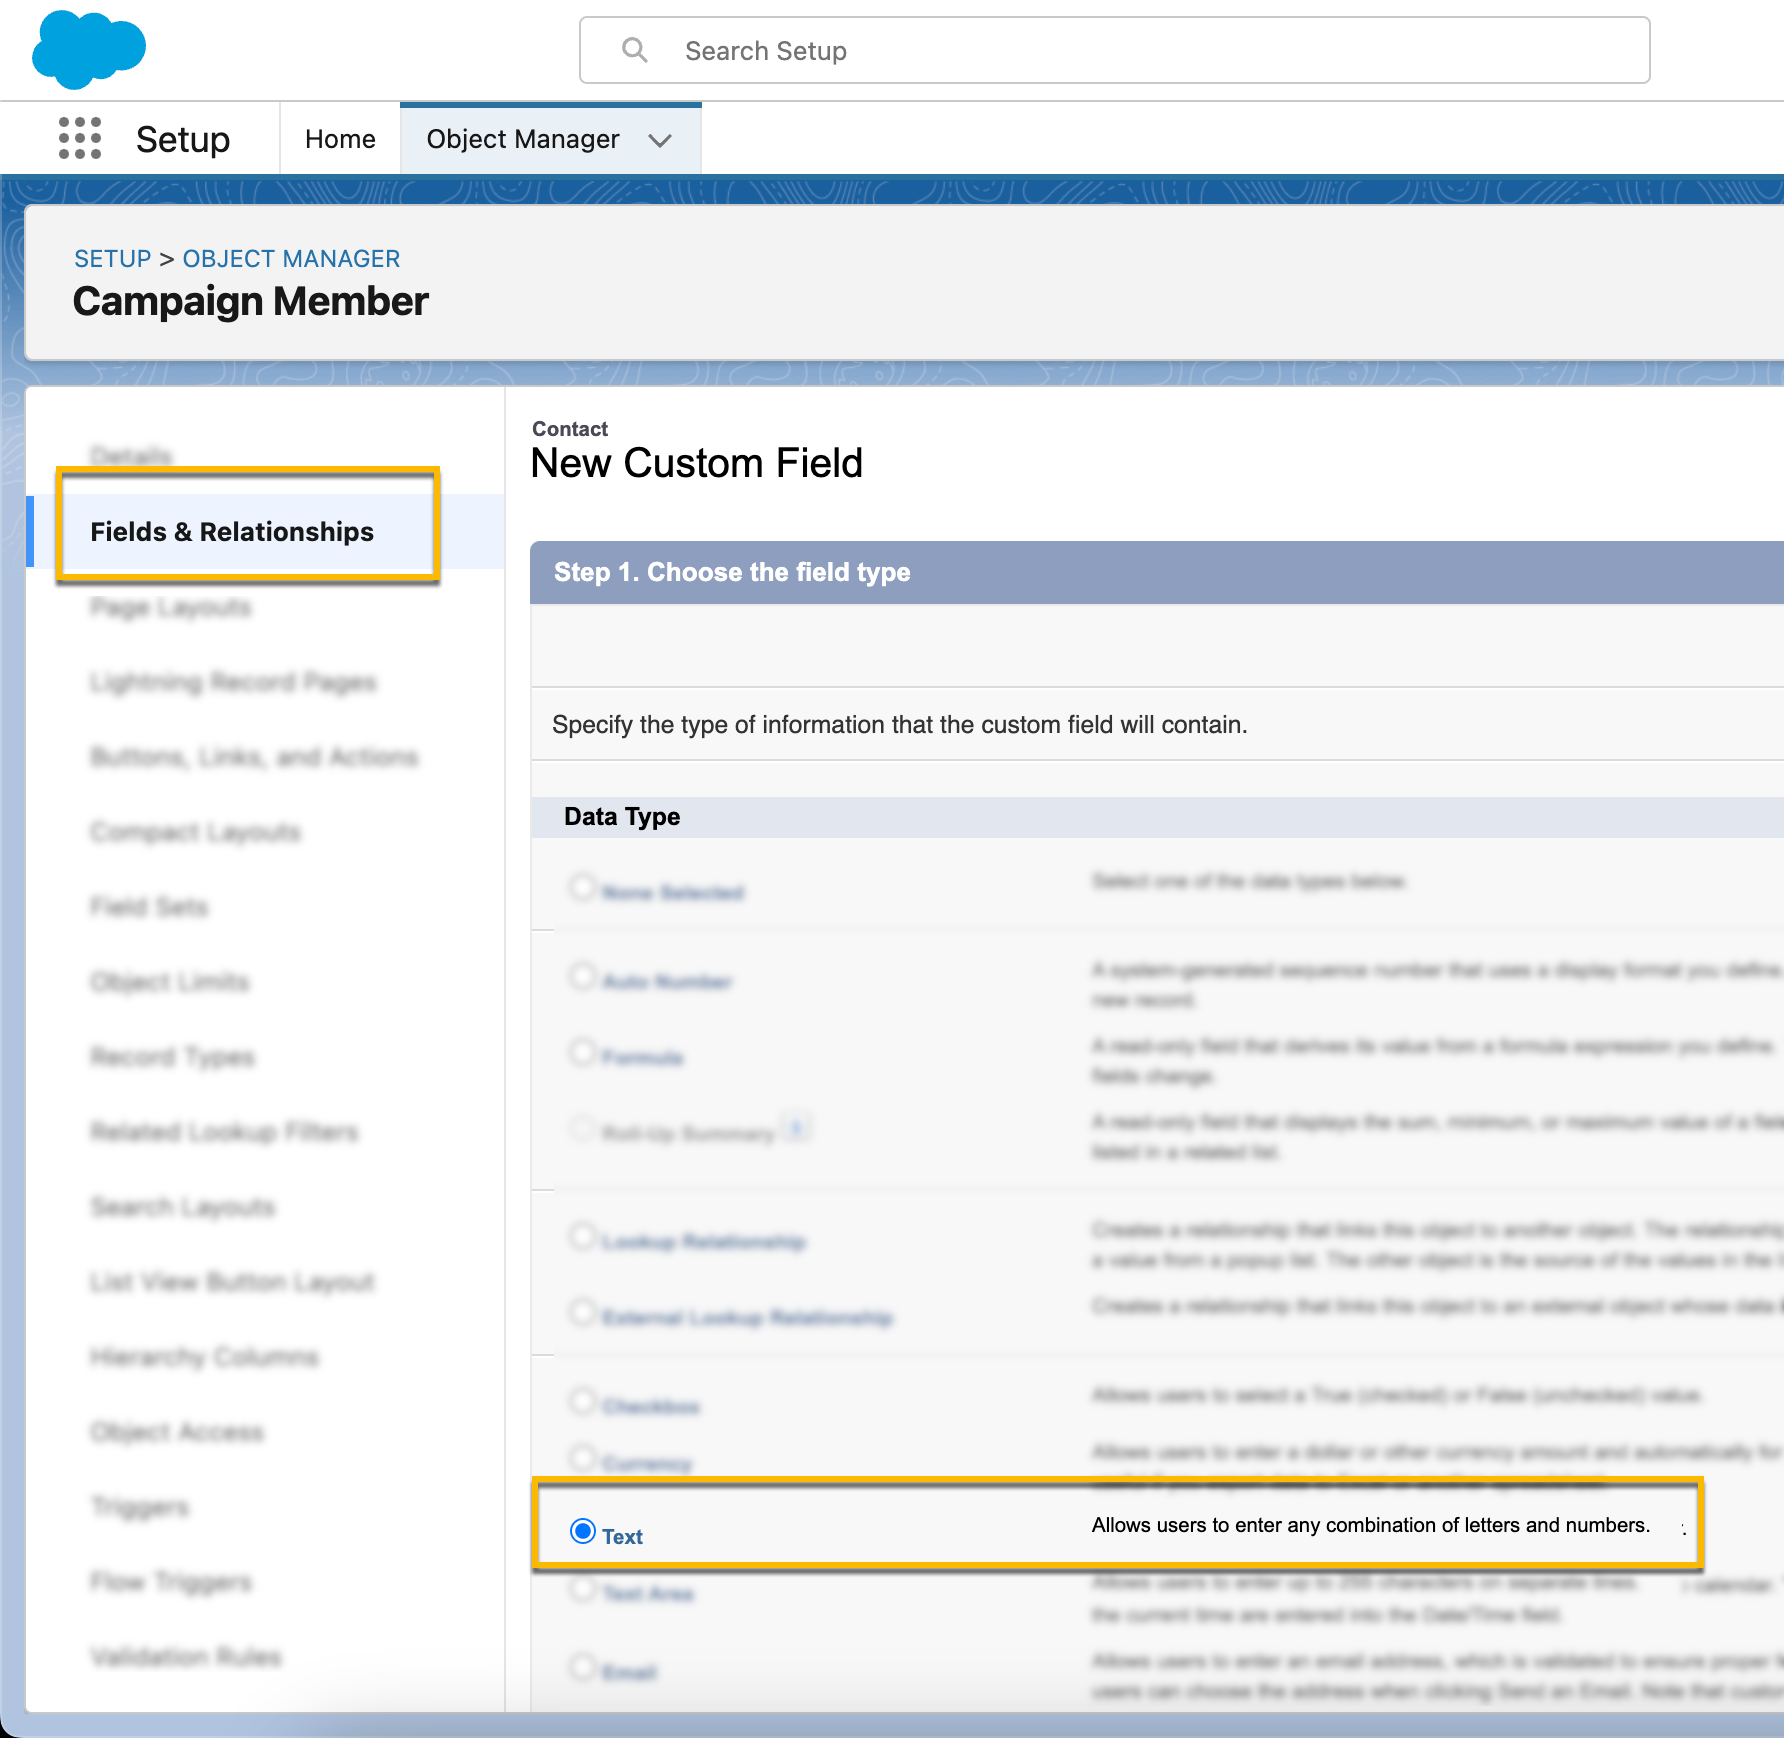Open the SETUP breadcrumb link

pyautogui.click(x=112, y=258)
